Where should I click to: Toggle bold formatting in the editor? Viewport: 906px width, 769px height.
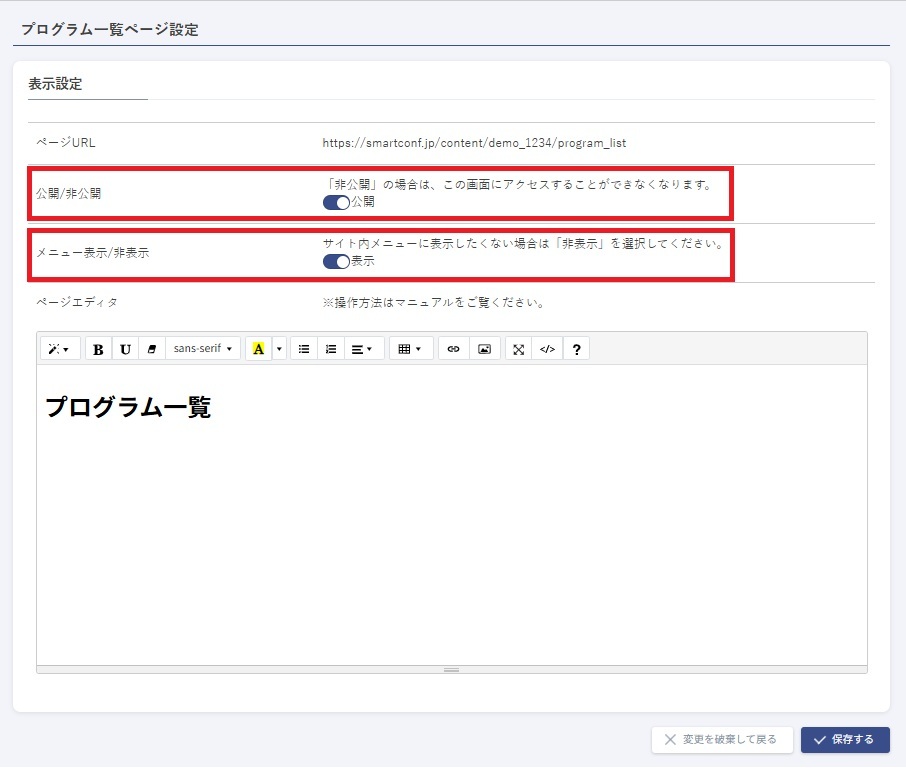[98, 349]
